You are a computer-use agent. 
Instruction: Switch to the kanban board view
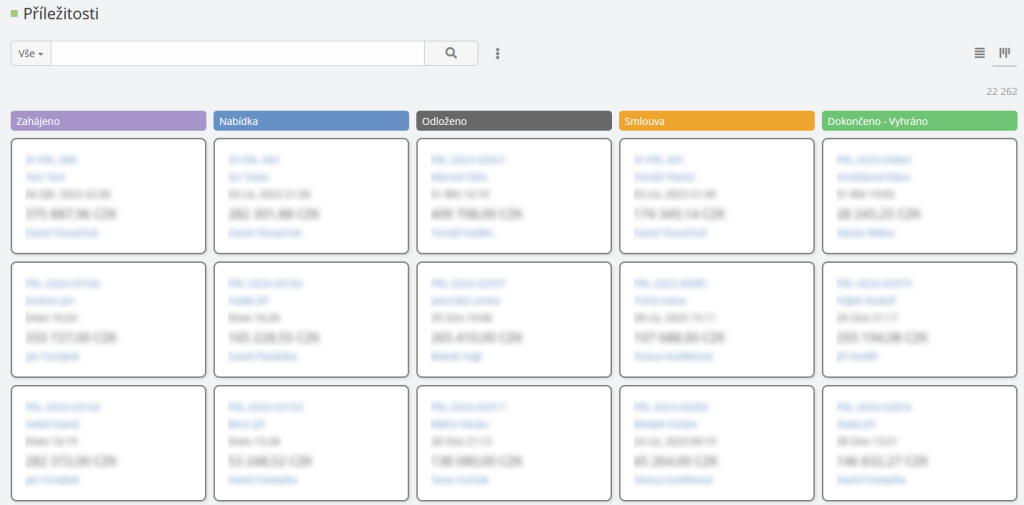(x=1004, y=53)
